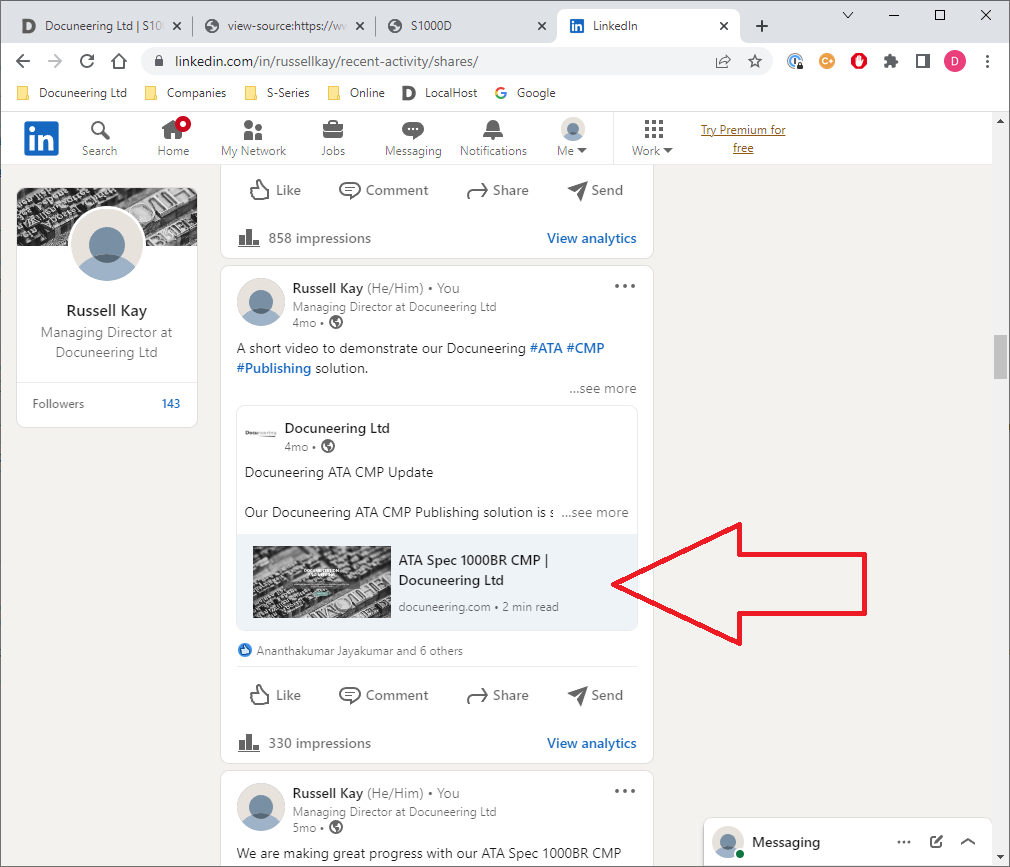Like the 330 impressions post

pyautogui.click(x=275, y=695)
